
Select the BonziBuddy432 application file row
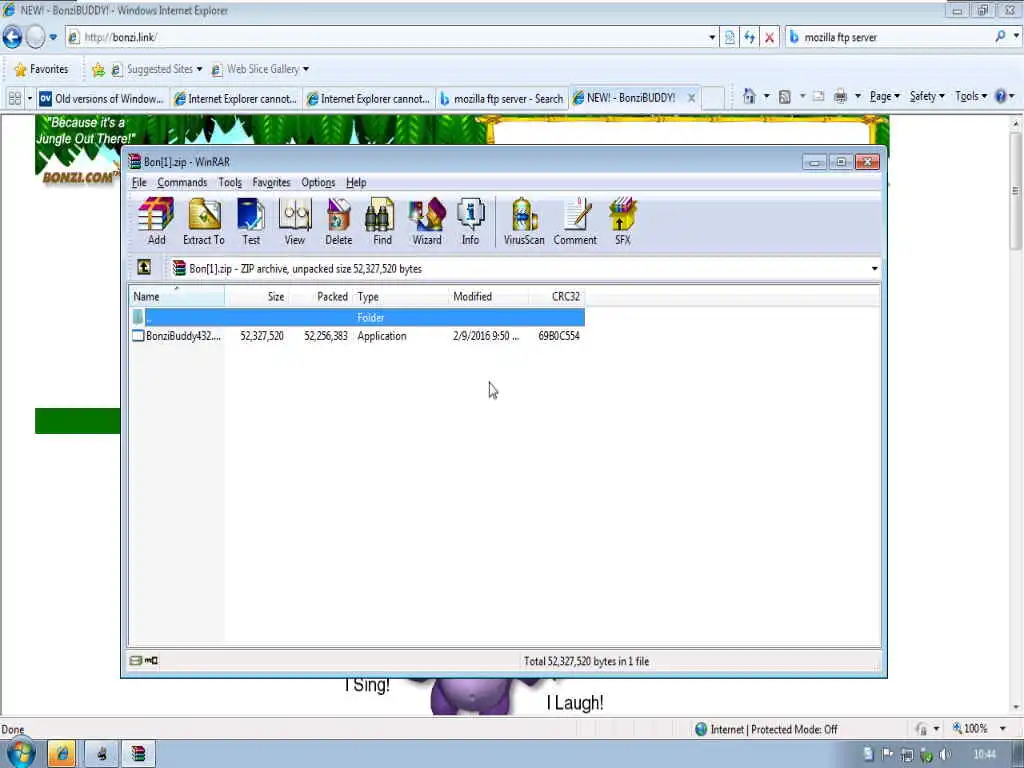click(x=357, y=336)
